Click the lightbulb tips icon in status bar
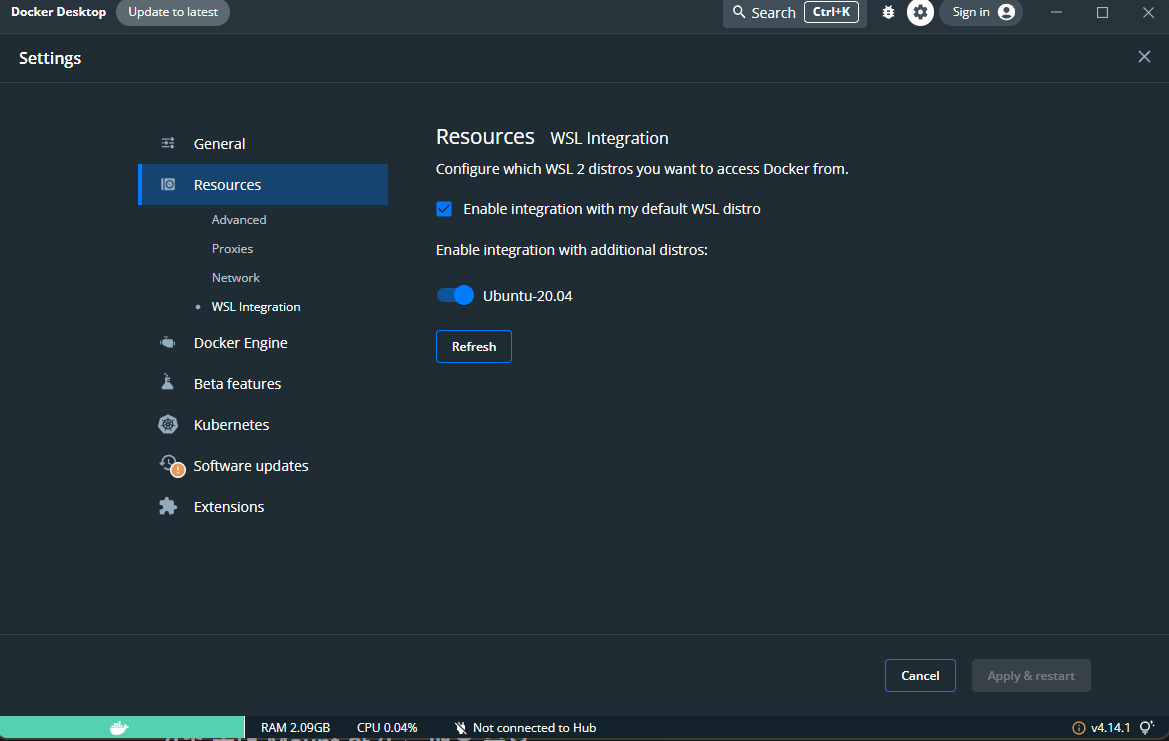 coord(1147,727)
